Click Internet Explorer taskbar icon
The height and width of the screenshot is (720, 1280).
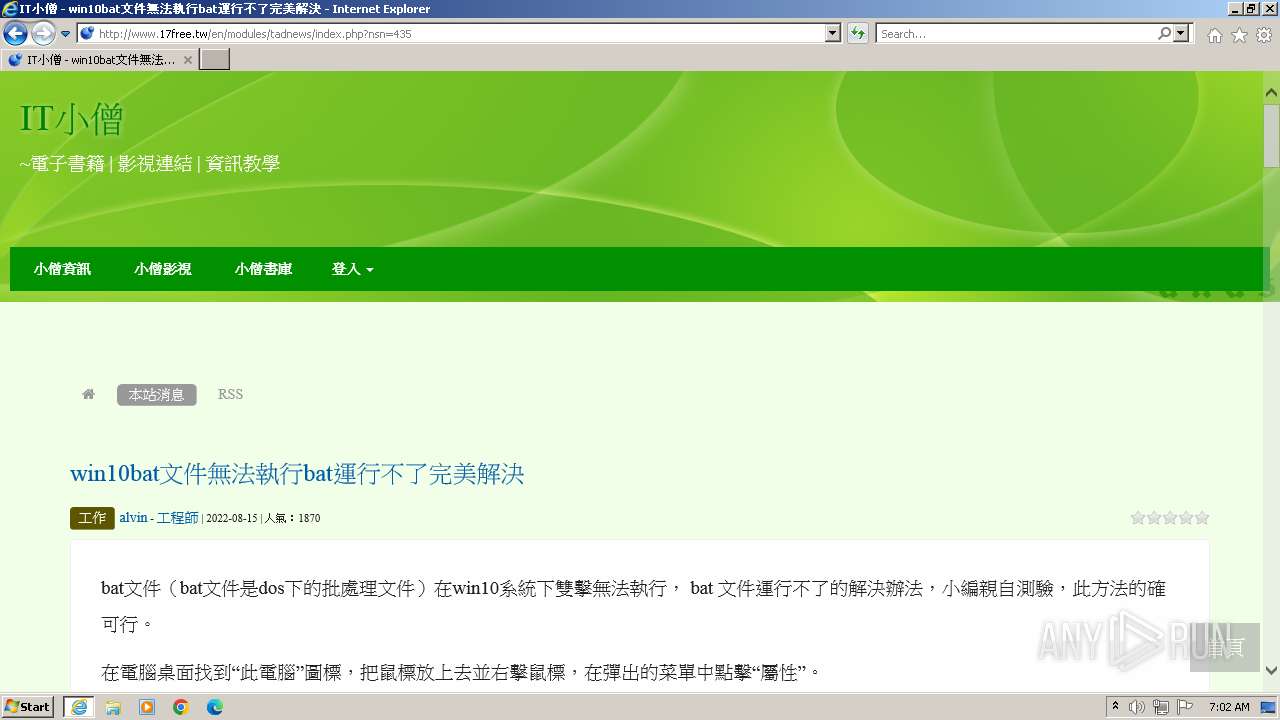pos(79,707)
